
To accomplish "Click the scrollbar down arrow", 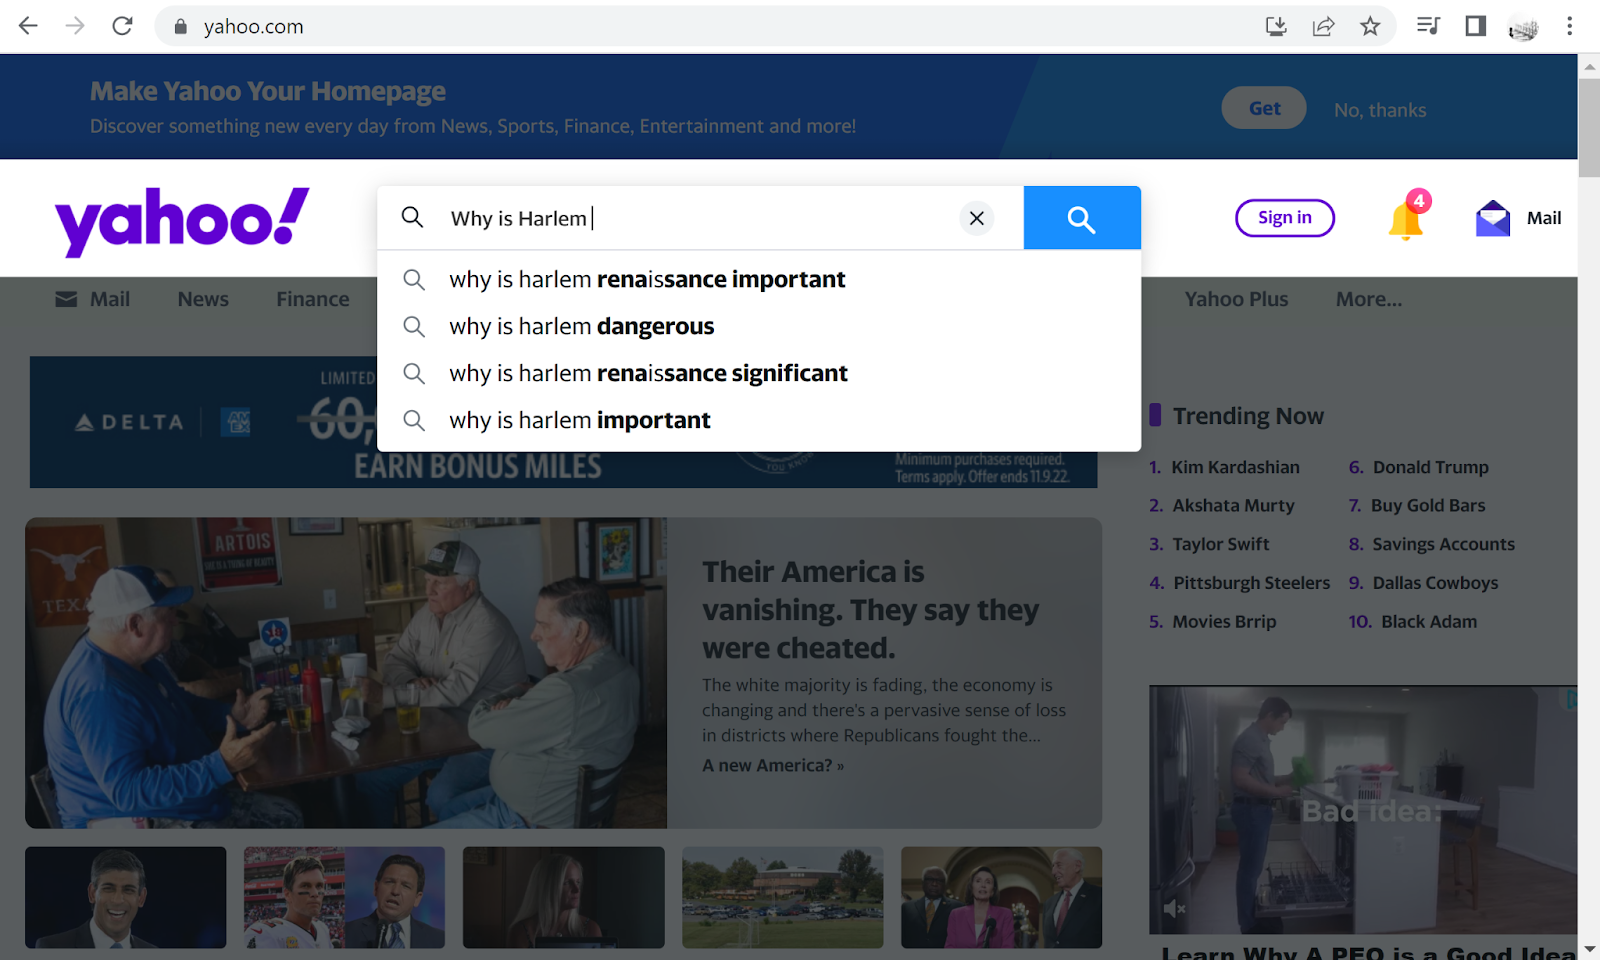I will pyautogui.click(x=1589, y=948).
